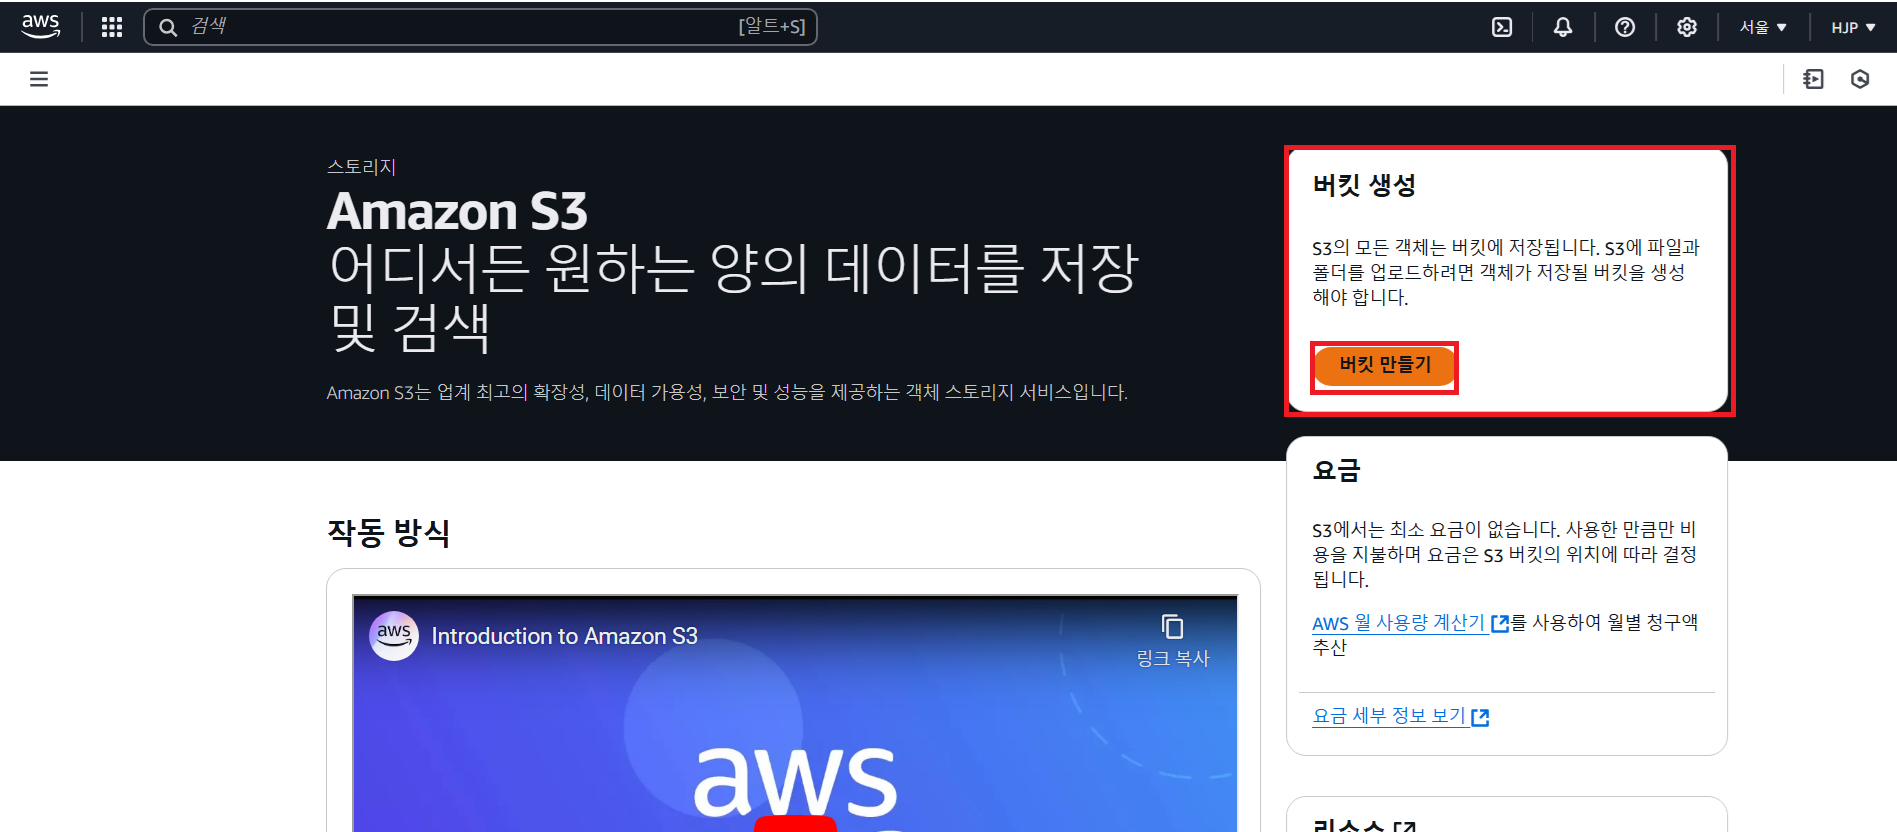Click the hexagon icon in secondary bar

click(1860, 79)
